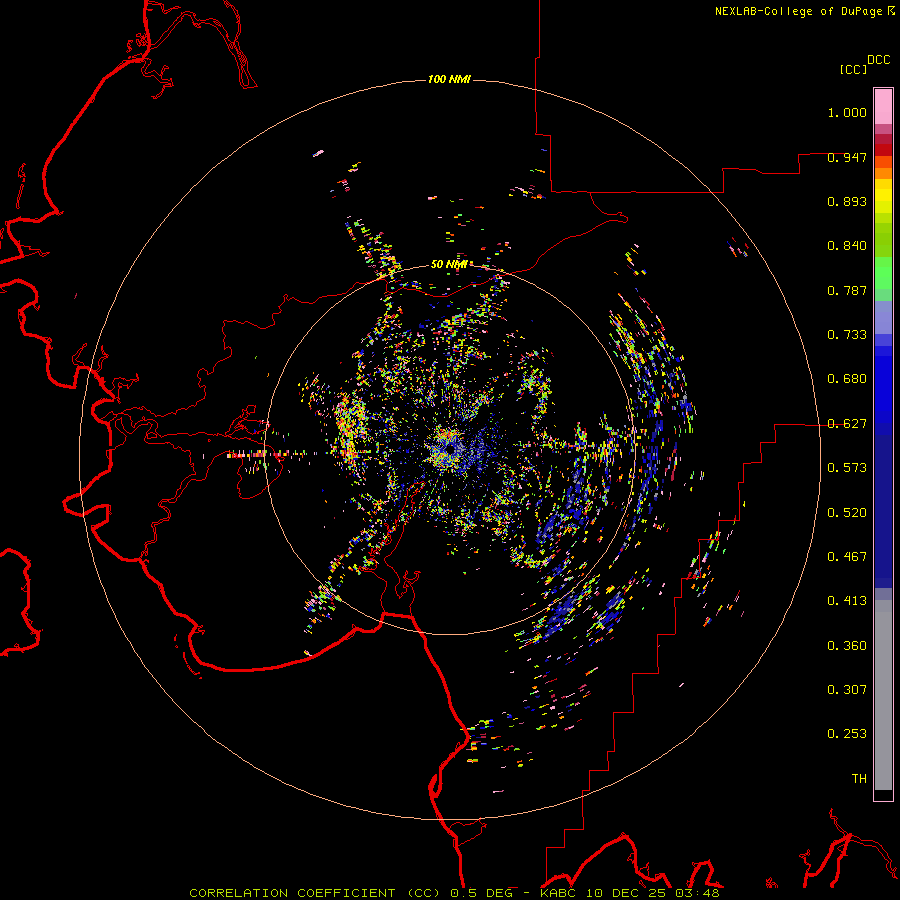Click the 10 DEC 25 date text
This screenshot has width=900, height=900.
[x=626, y=893]
